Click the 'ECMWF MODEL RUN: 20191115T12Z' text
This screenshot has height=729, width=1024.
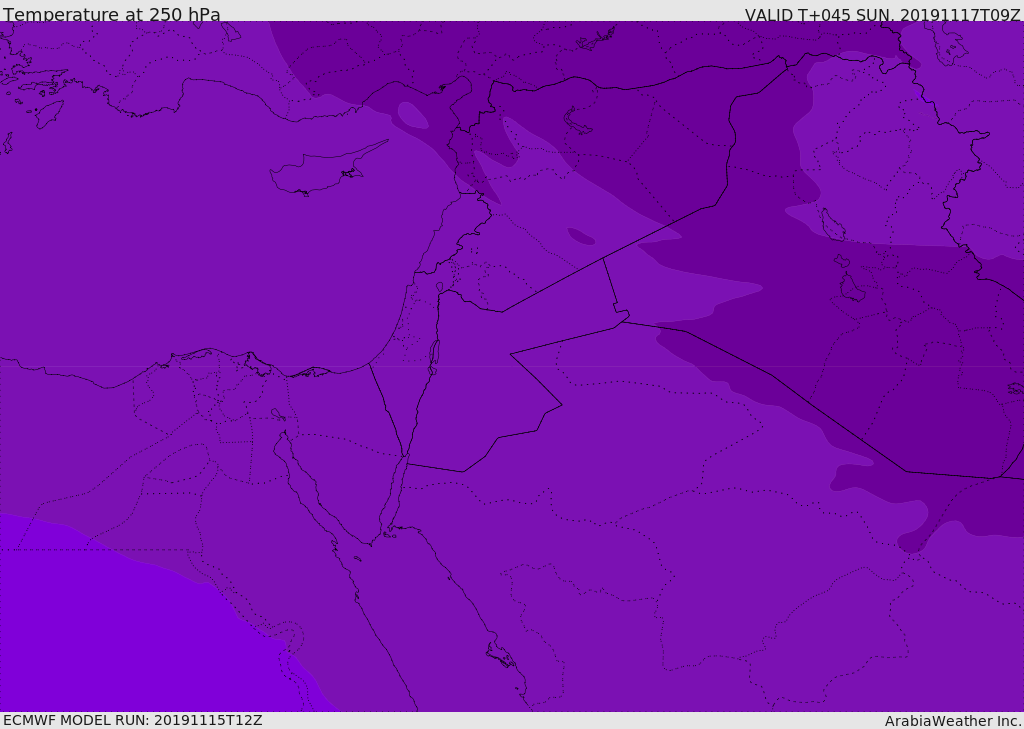[x=133, y=720]
